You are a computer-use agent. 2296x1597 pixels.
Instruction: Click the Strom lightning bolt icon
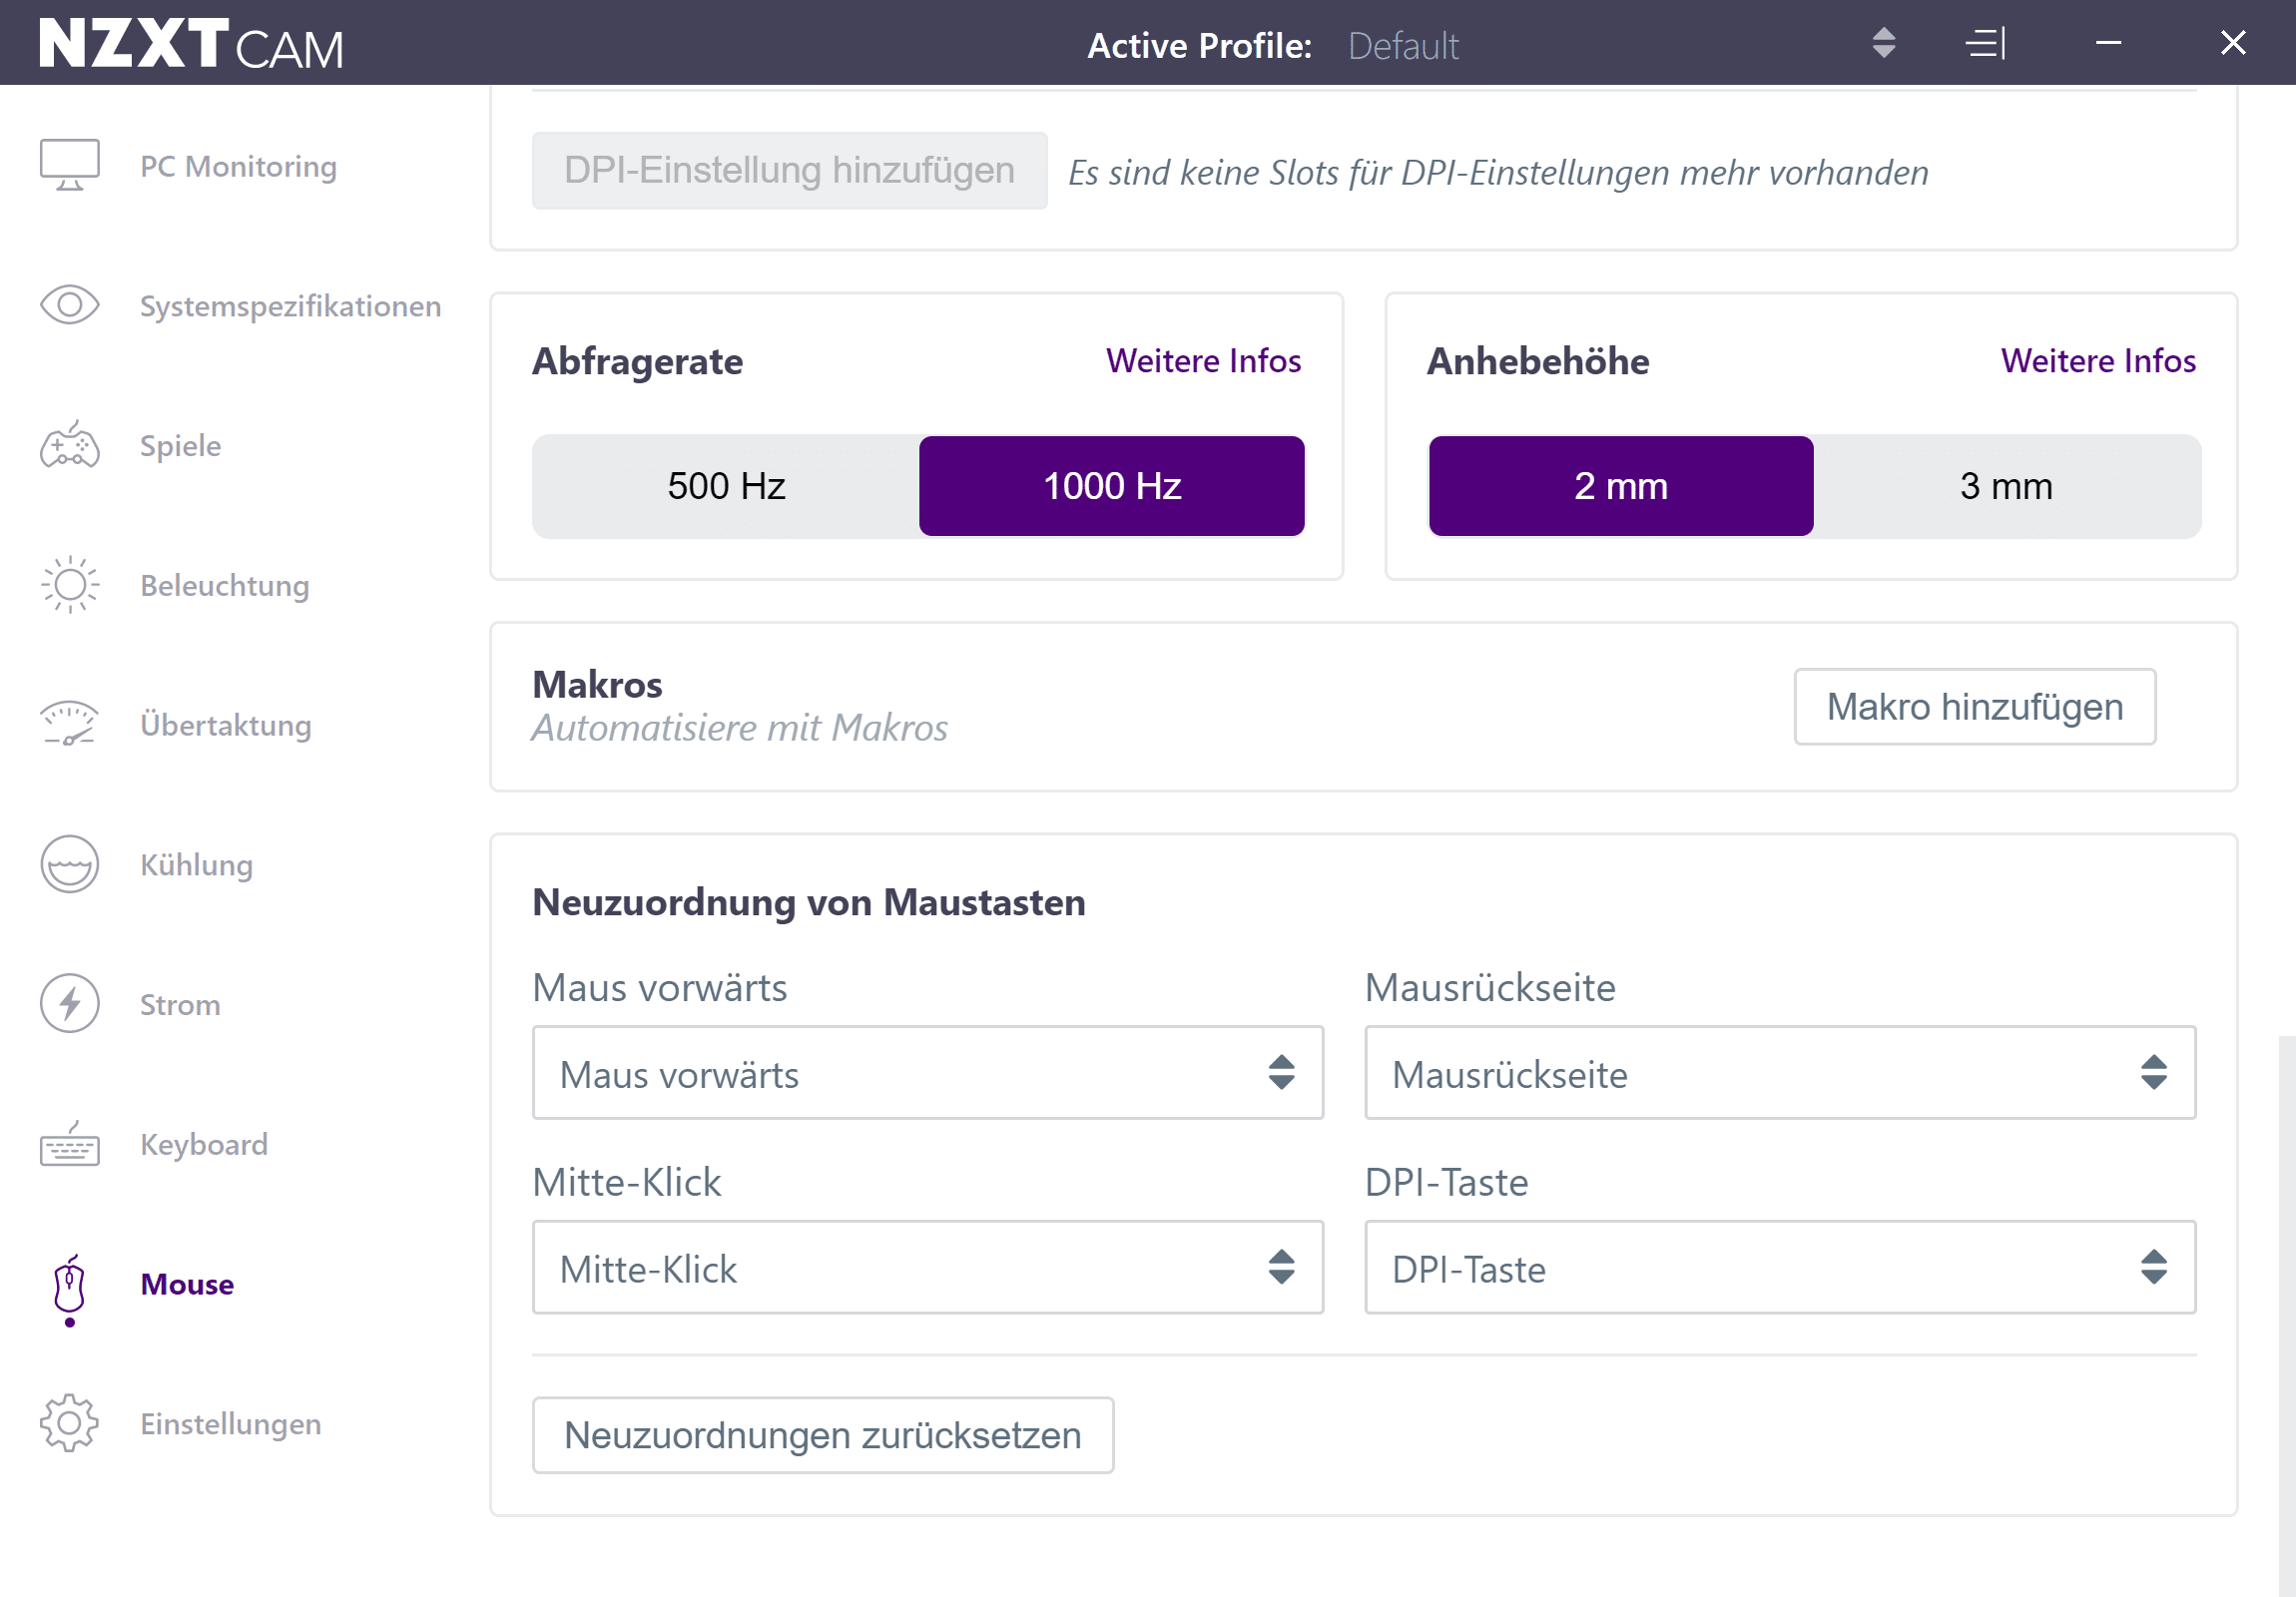tap(69, 1004)
